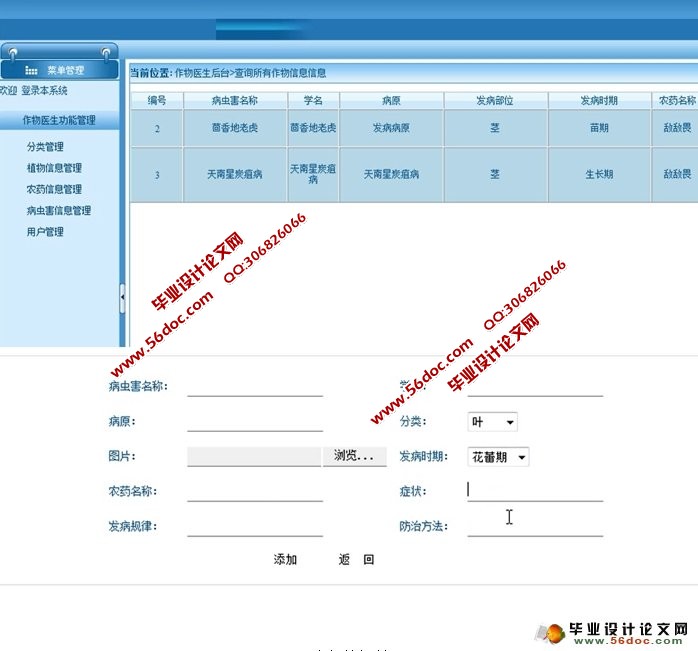
Task: Focus the 发病规律 text field
Action: [255, 526]
